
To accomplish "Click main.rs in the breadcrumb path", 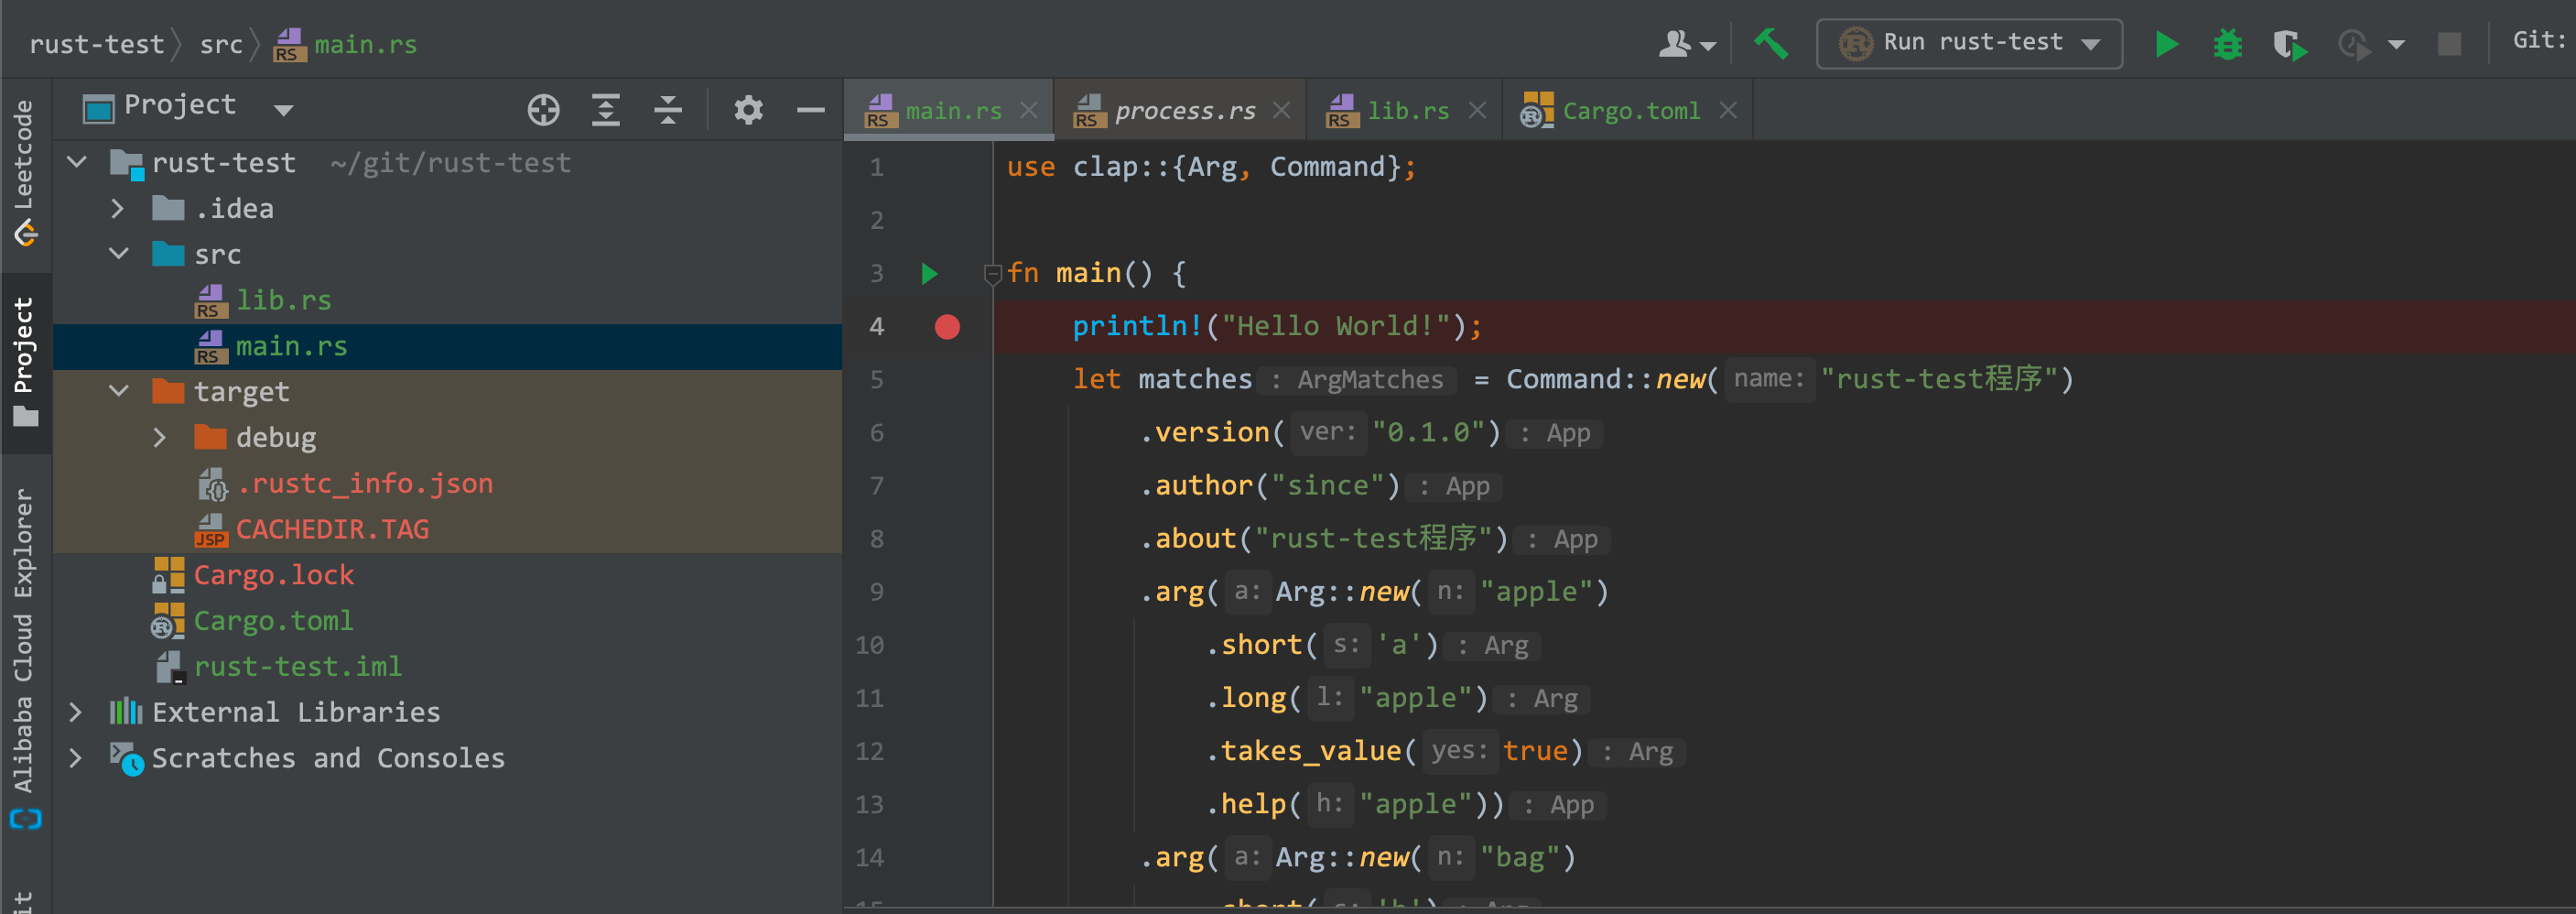I will click(x=346, y=44).
